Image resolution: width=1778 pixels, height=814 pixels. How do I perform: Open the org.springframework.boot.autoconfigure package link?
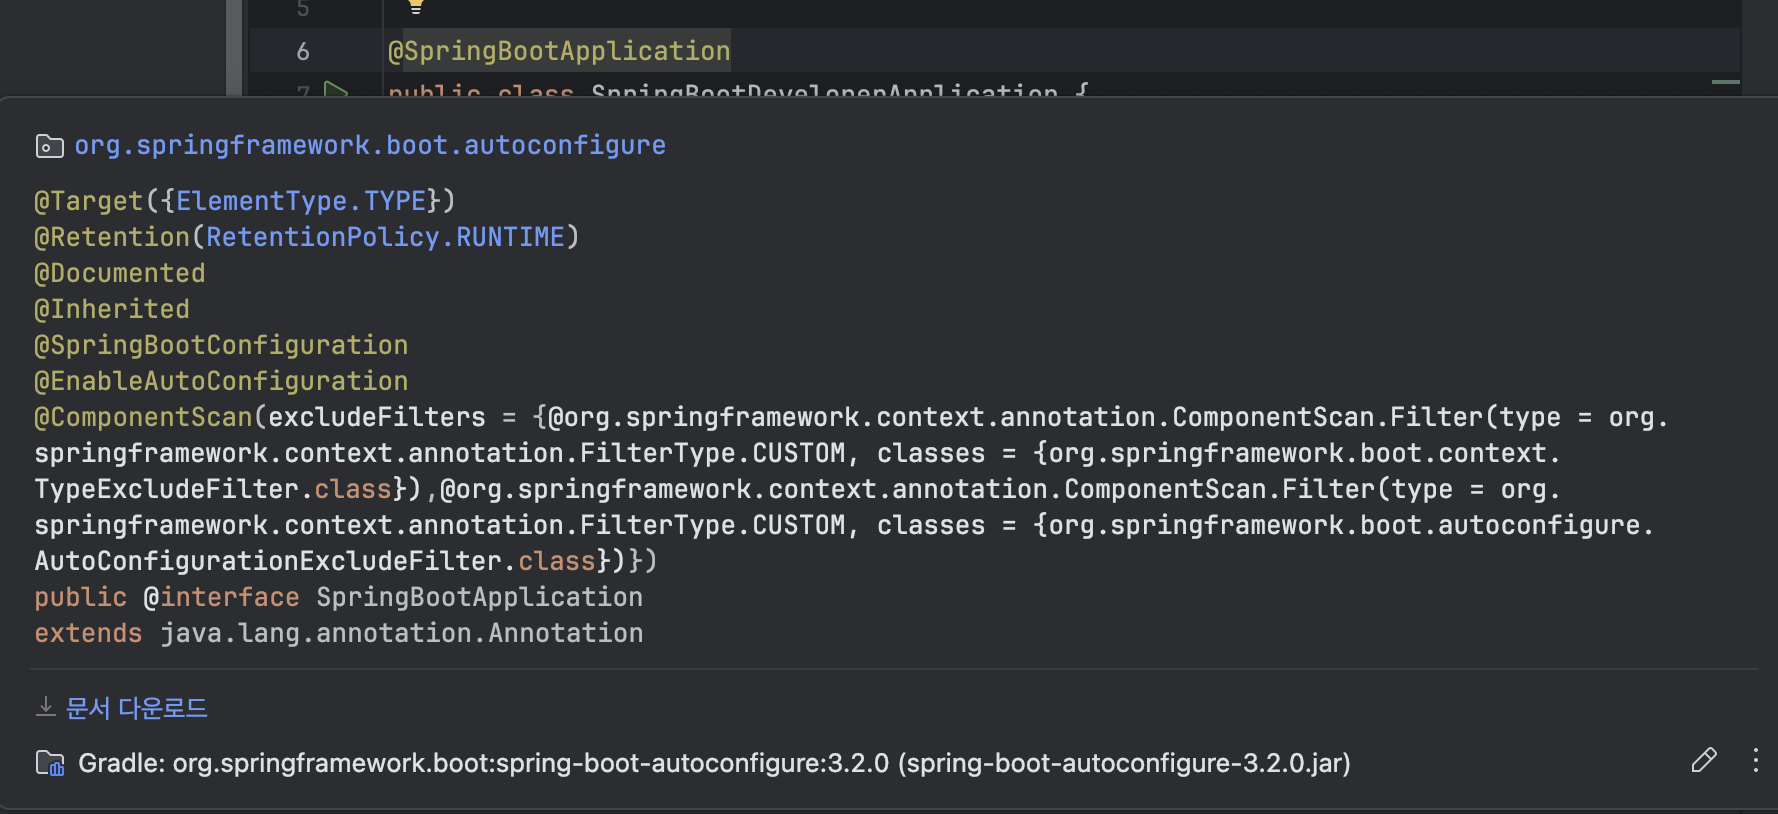point(370,146)
